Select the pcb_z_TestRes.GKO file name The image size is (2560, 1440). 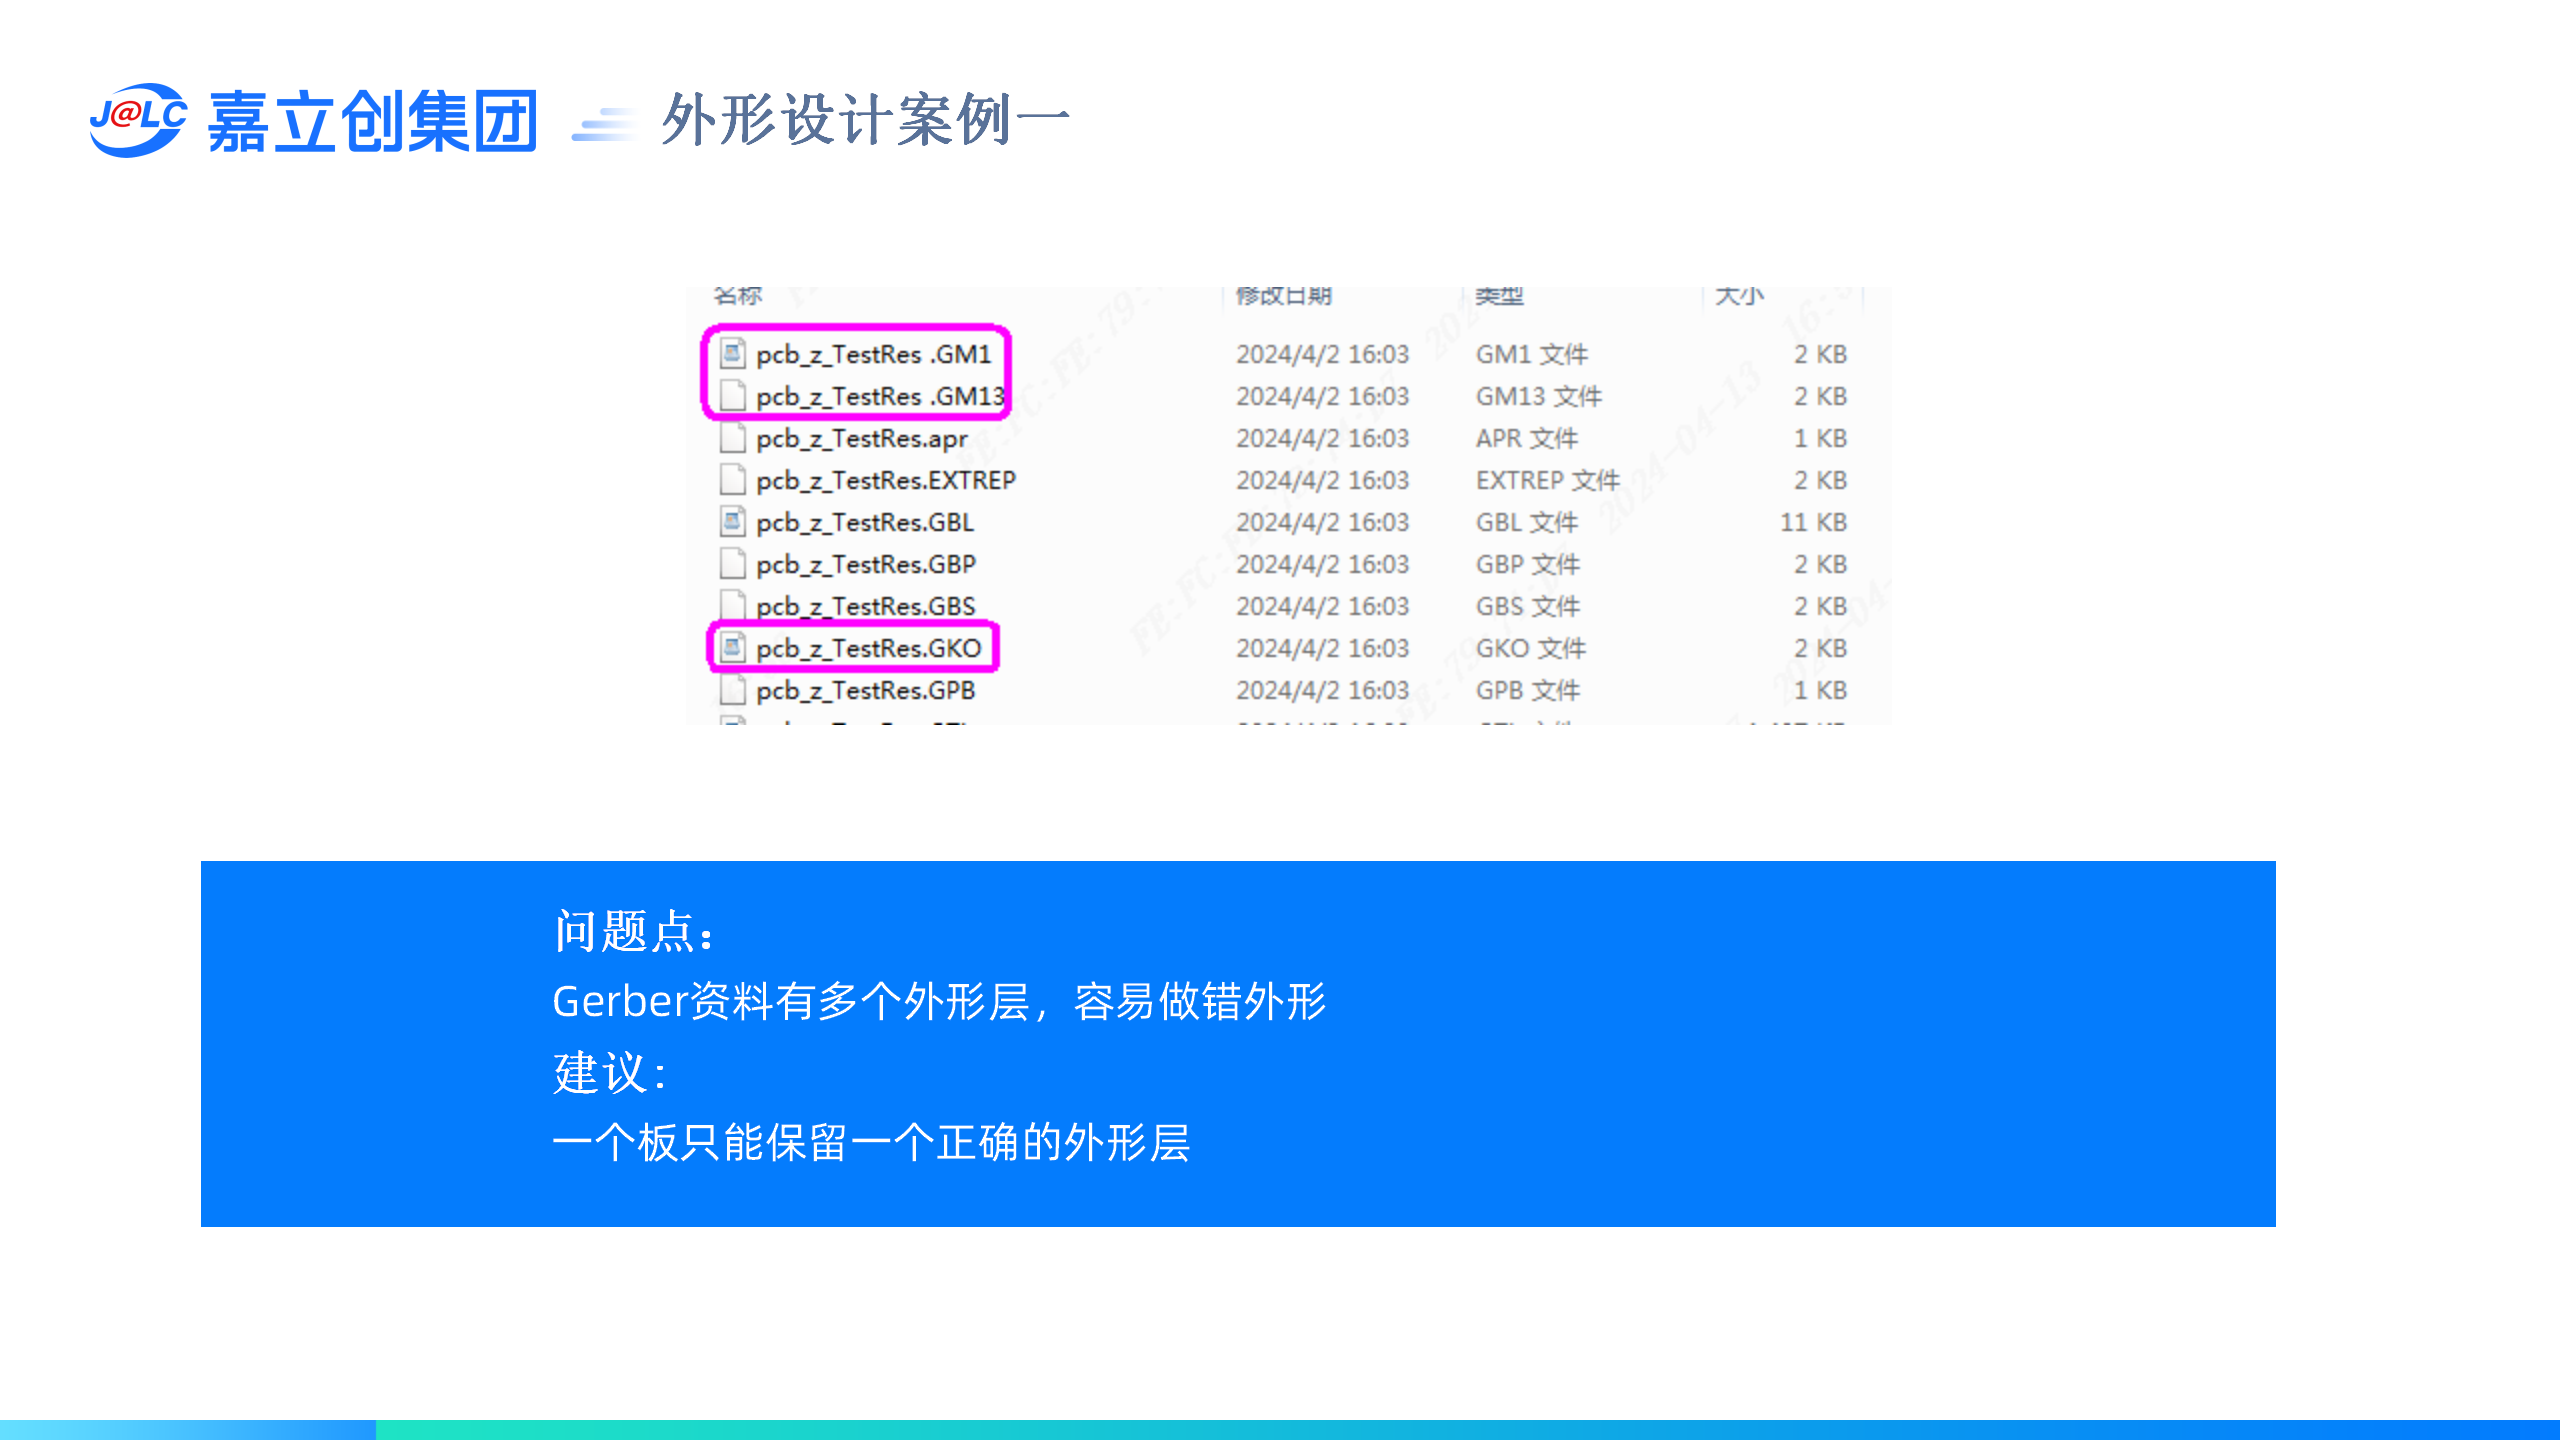point(868,648)
